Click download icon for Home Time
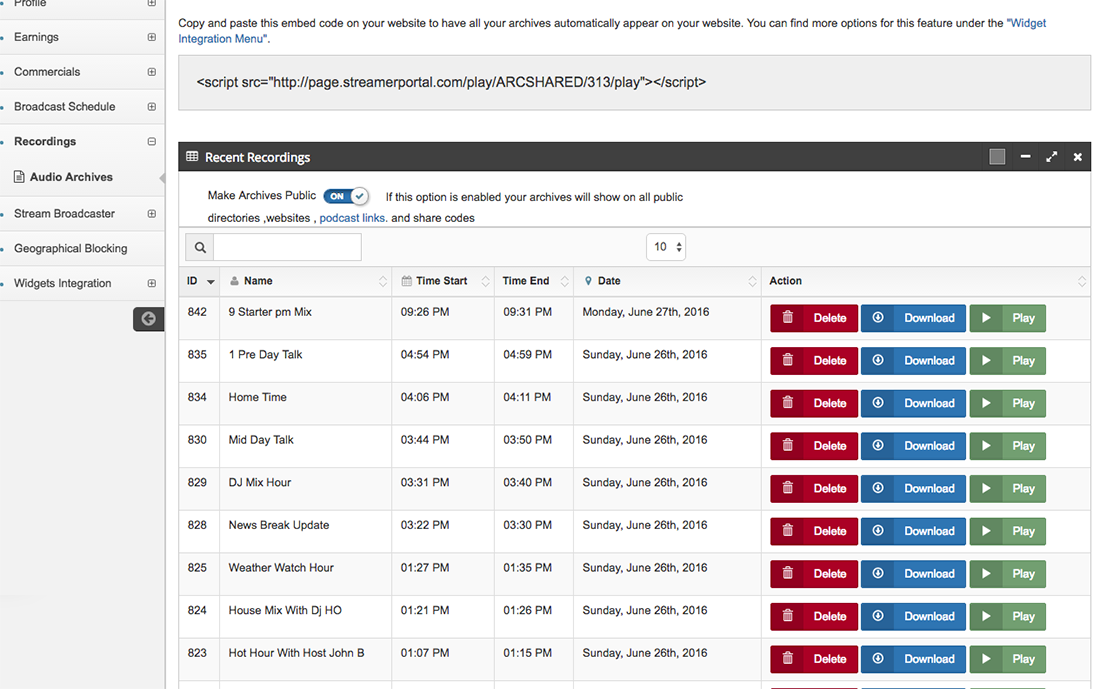Viewport: 1100px width, 689px height. (878, 403)
